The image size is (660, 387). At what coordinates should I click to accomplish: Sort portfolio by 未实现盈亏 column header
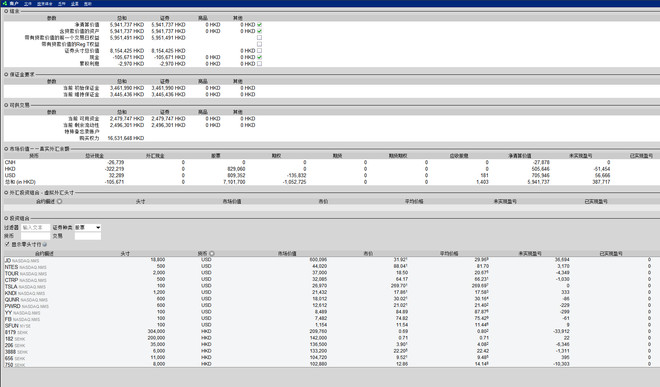[530, 254]
